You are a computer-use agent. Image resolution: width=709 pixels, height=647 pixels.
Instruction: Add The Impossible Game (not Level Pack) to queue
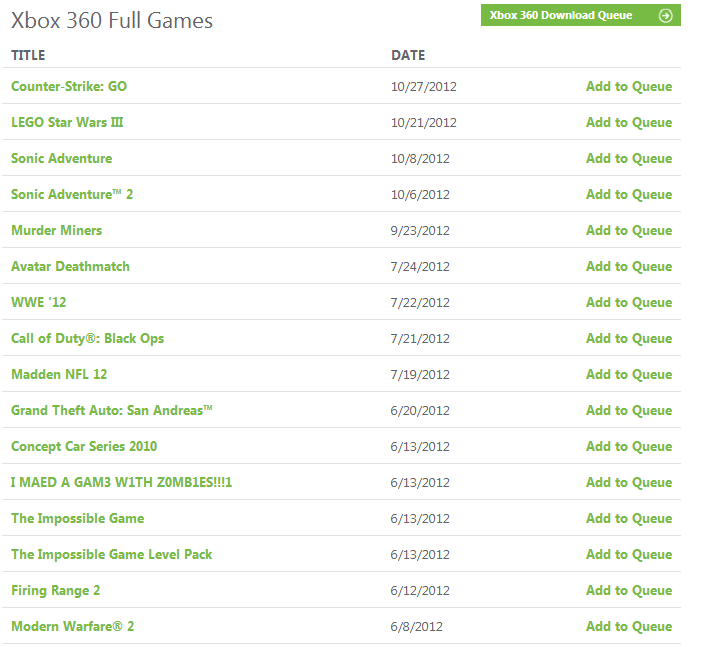point(629,519)
